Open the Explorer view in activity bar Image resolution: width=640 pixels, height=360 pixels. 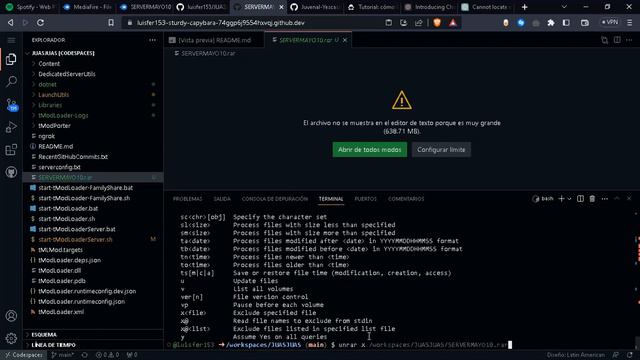coord(11,60)
